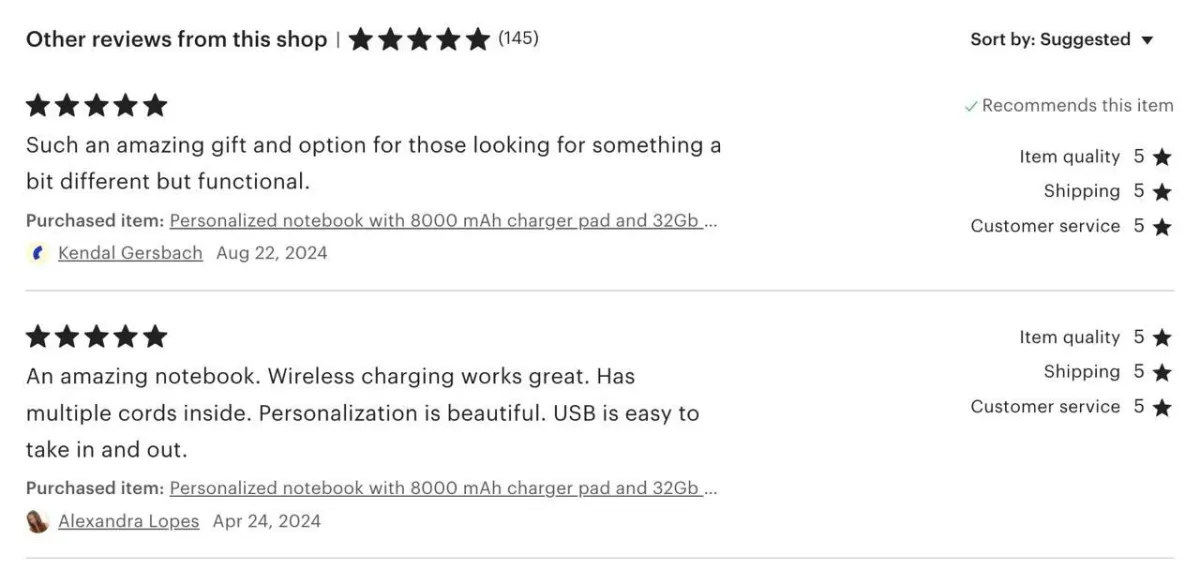This screenshot has width=1200, height=569.
Task: Click Alexandra Lopes' profile avatar
Action: 38,521
